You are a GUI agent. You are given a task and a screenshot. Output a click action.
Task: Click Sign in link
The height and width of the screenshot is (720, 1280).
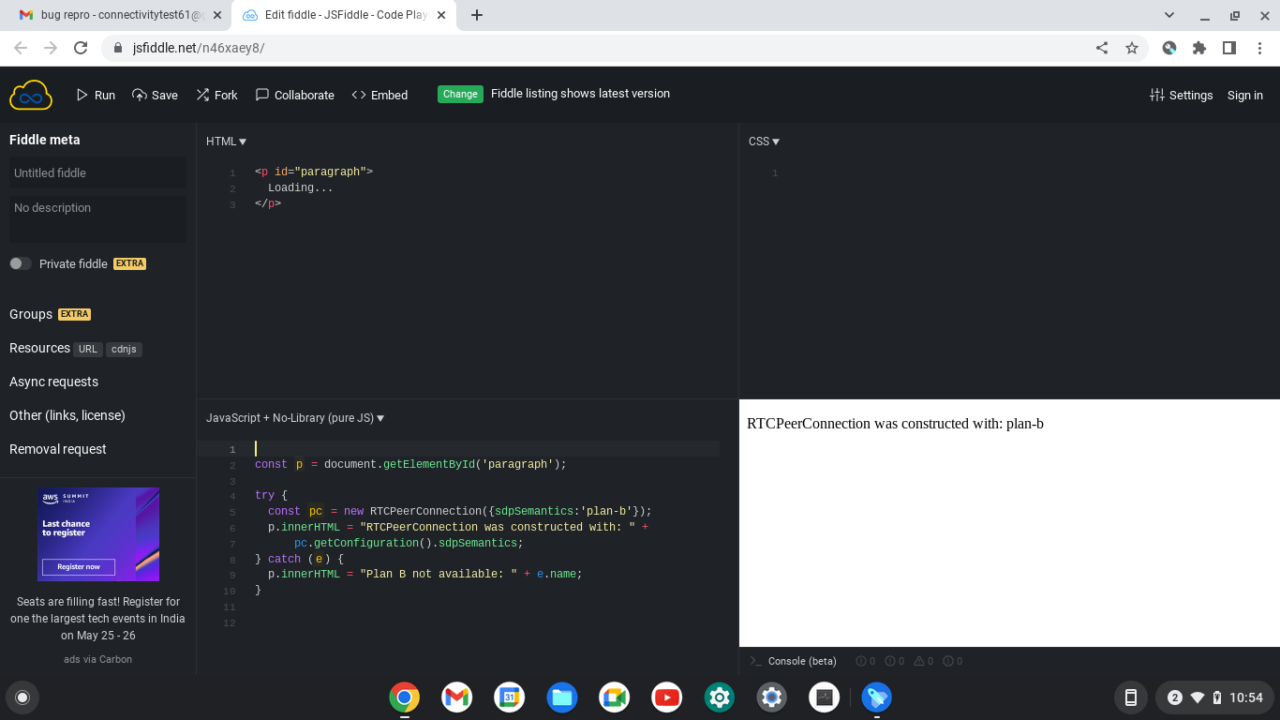pyautogui.click(x=1245, y=95)
